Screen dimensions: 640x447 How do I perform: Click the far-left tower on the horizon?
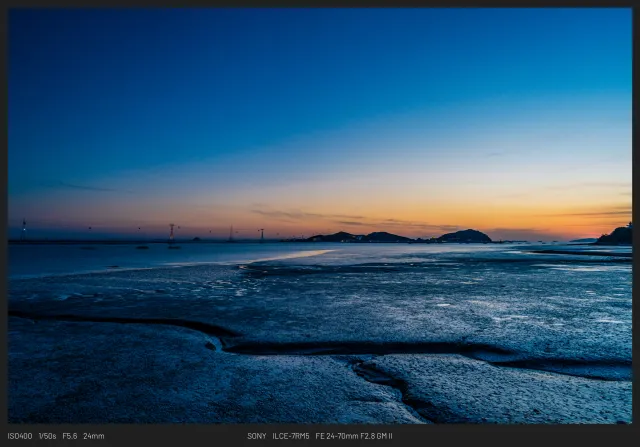click(x=24, y=228)
